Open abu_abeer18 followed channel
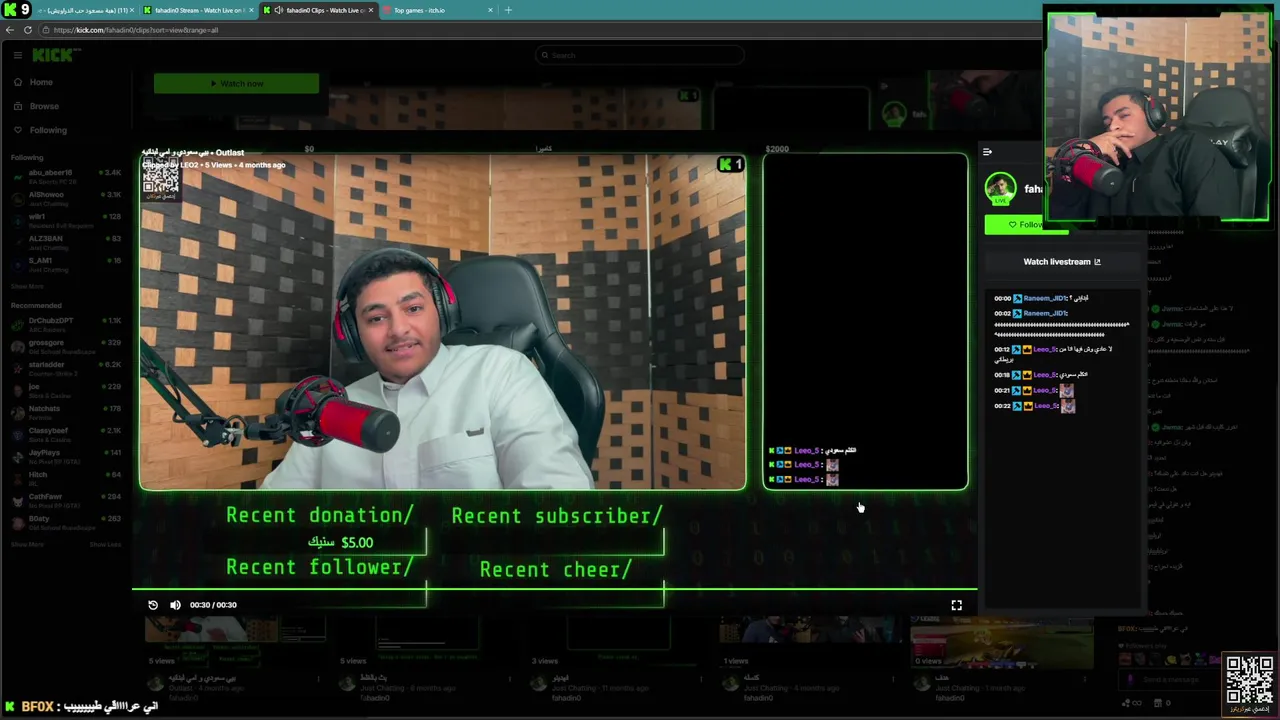This screenshot has width=1280, height=720. 65,177
